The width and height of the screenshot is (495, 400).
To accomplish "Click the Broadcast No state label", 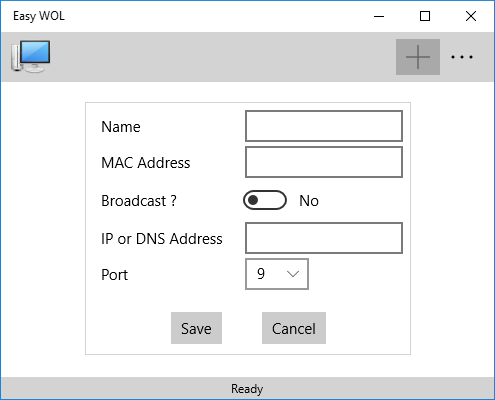I will point(309,201).
